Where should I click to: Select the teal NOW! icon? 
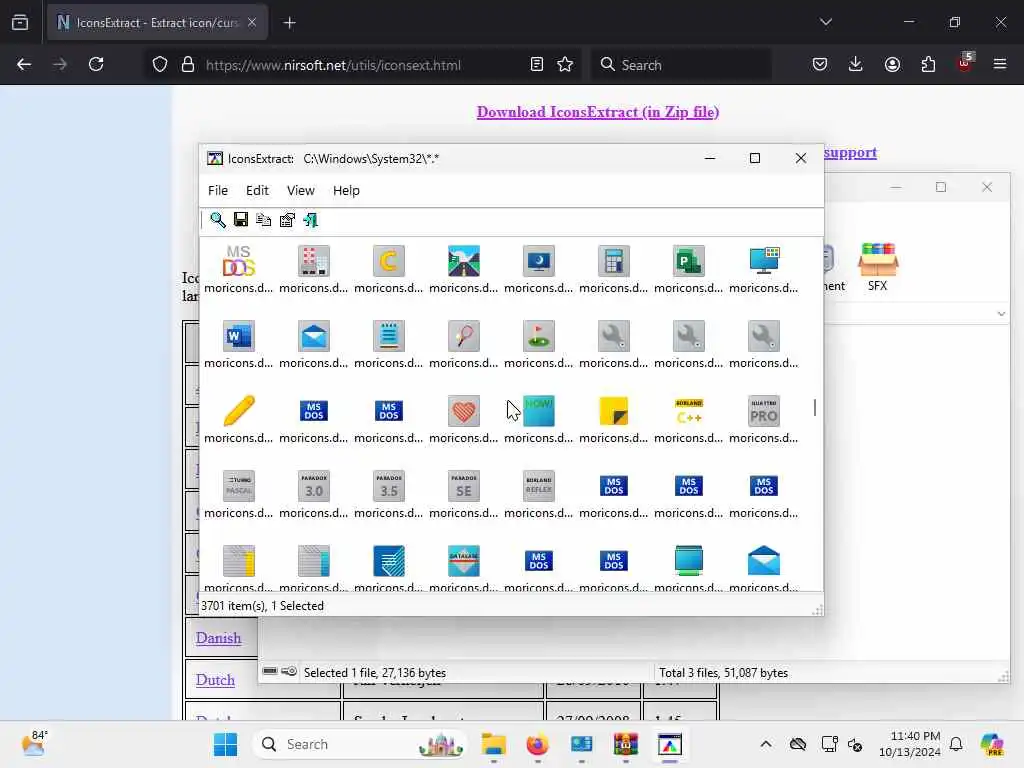539,411
